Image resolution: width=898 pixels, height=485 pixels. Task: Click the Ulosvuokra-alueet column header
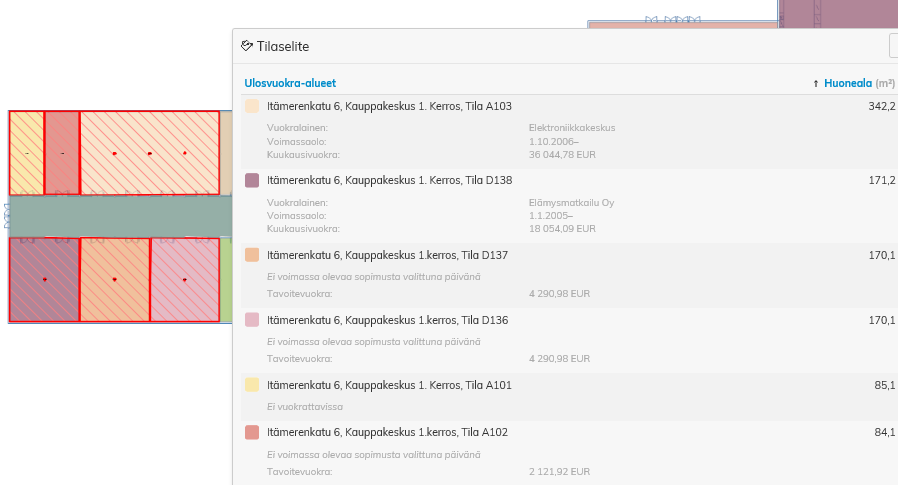290,84
